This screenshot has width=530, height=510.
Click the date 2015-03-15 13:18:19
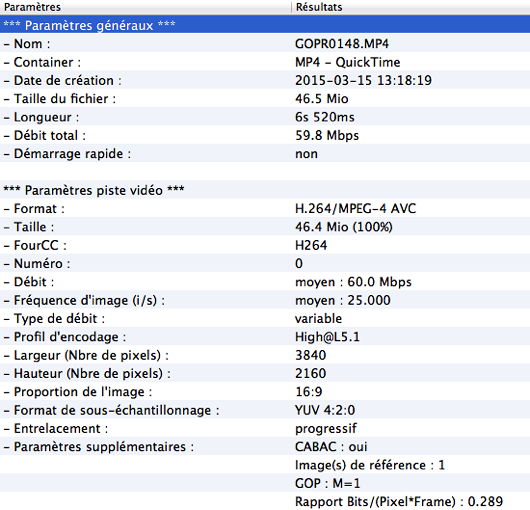click(363, 80)
